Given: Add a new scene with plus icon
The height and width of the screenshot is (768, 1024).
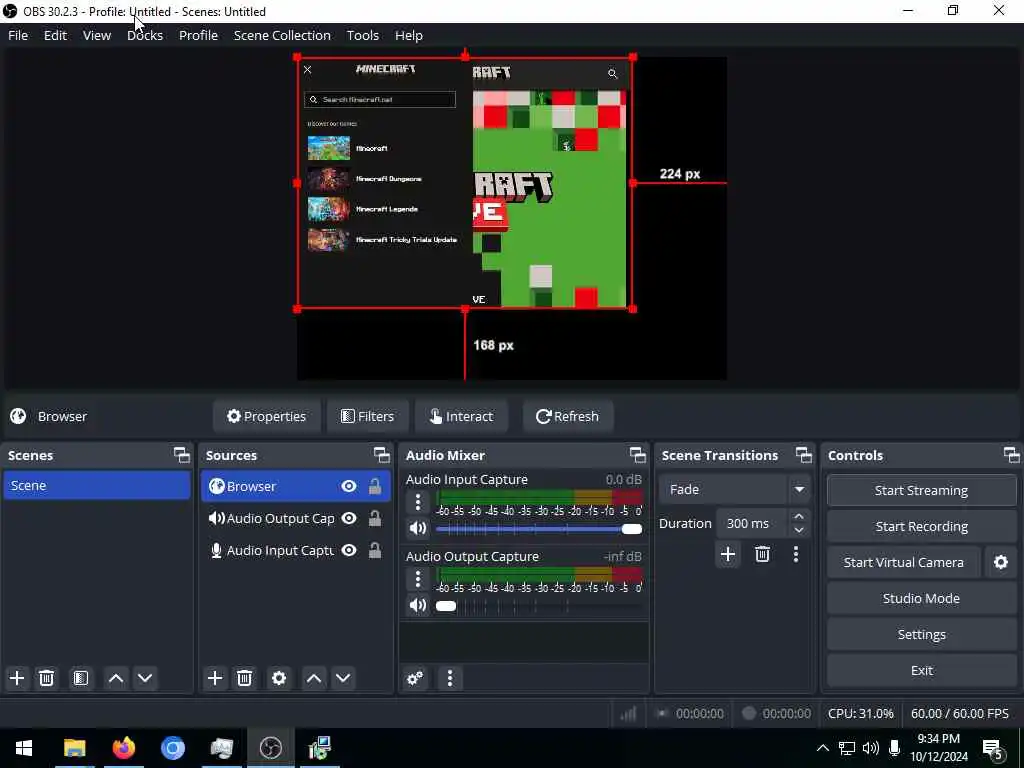Looking at the screenshot, I should point(17,678).
